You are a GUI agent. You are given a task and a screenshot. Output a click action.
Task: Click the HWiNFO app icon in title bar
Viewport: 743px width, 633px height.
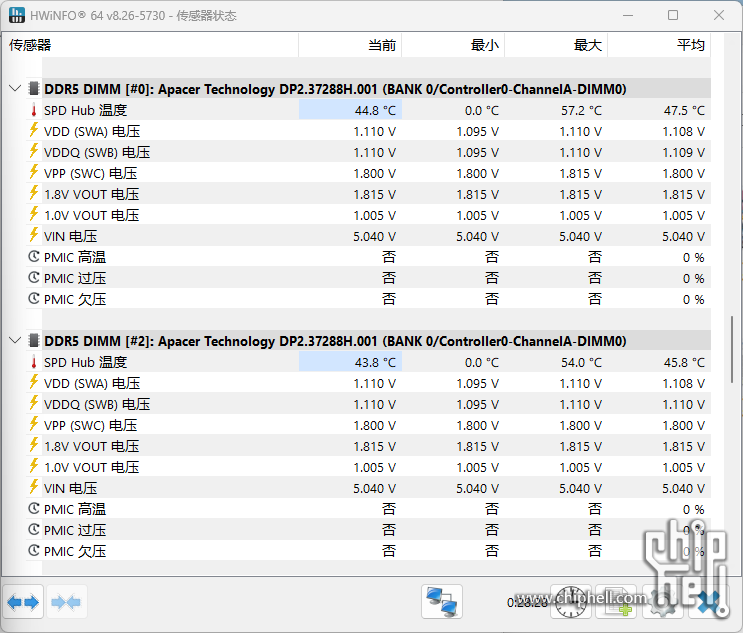pos(17,15)
